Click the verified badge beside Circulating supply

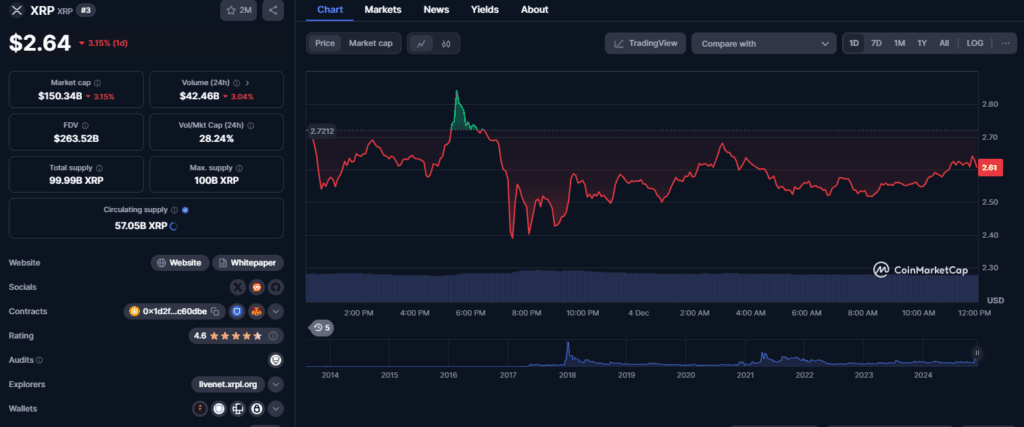coord(185,210)
